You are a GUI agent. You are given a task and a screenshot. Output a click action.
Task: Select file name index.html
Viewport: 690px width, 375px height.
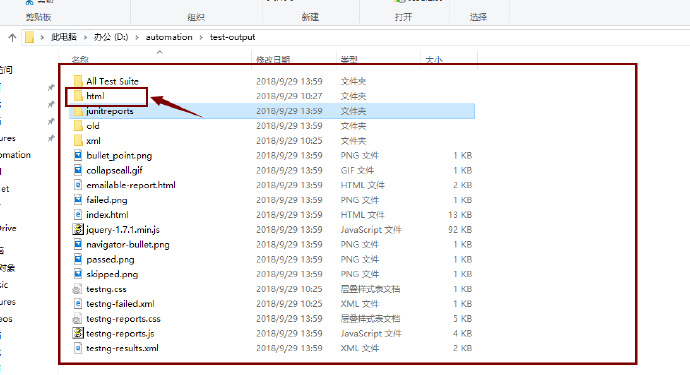point(107,215)
